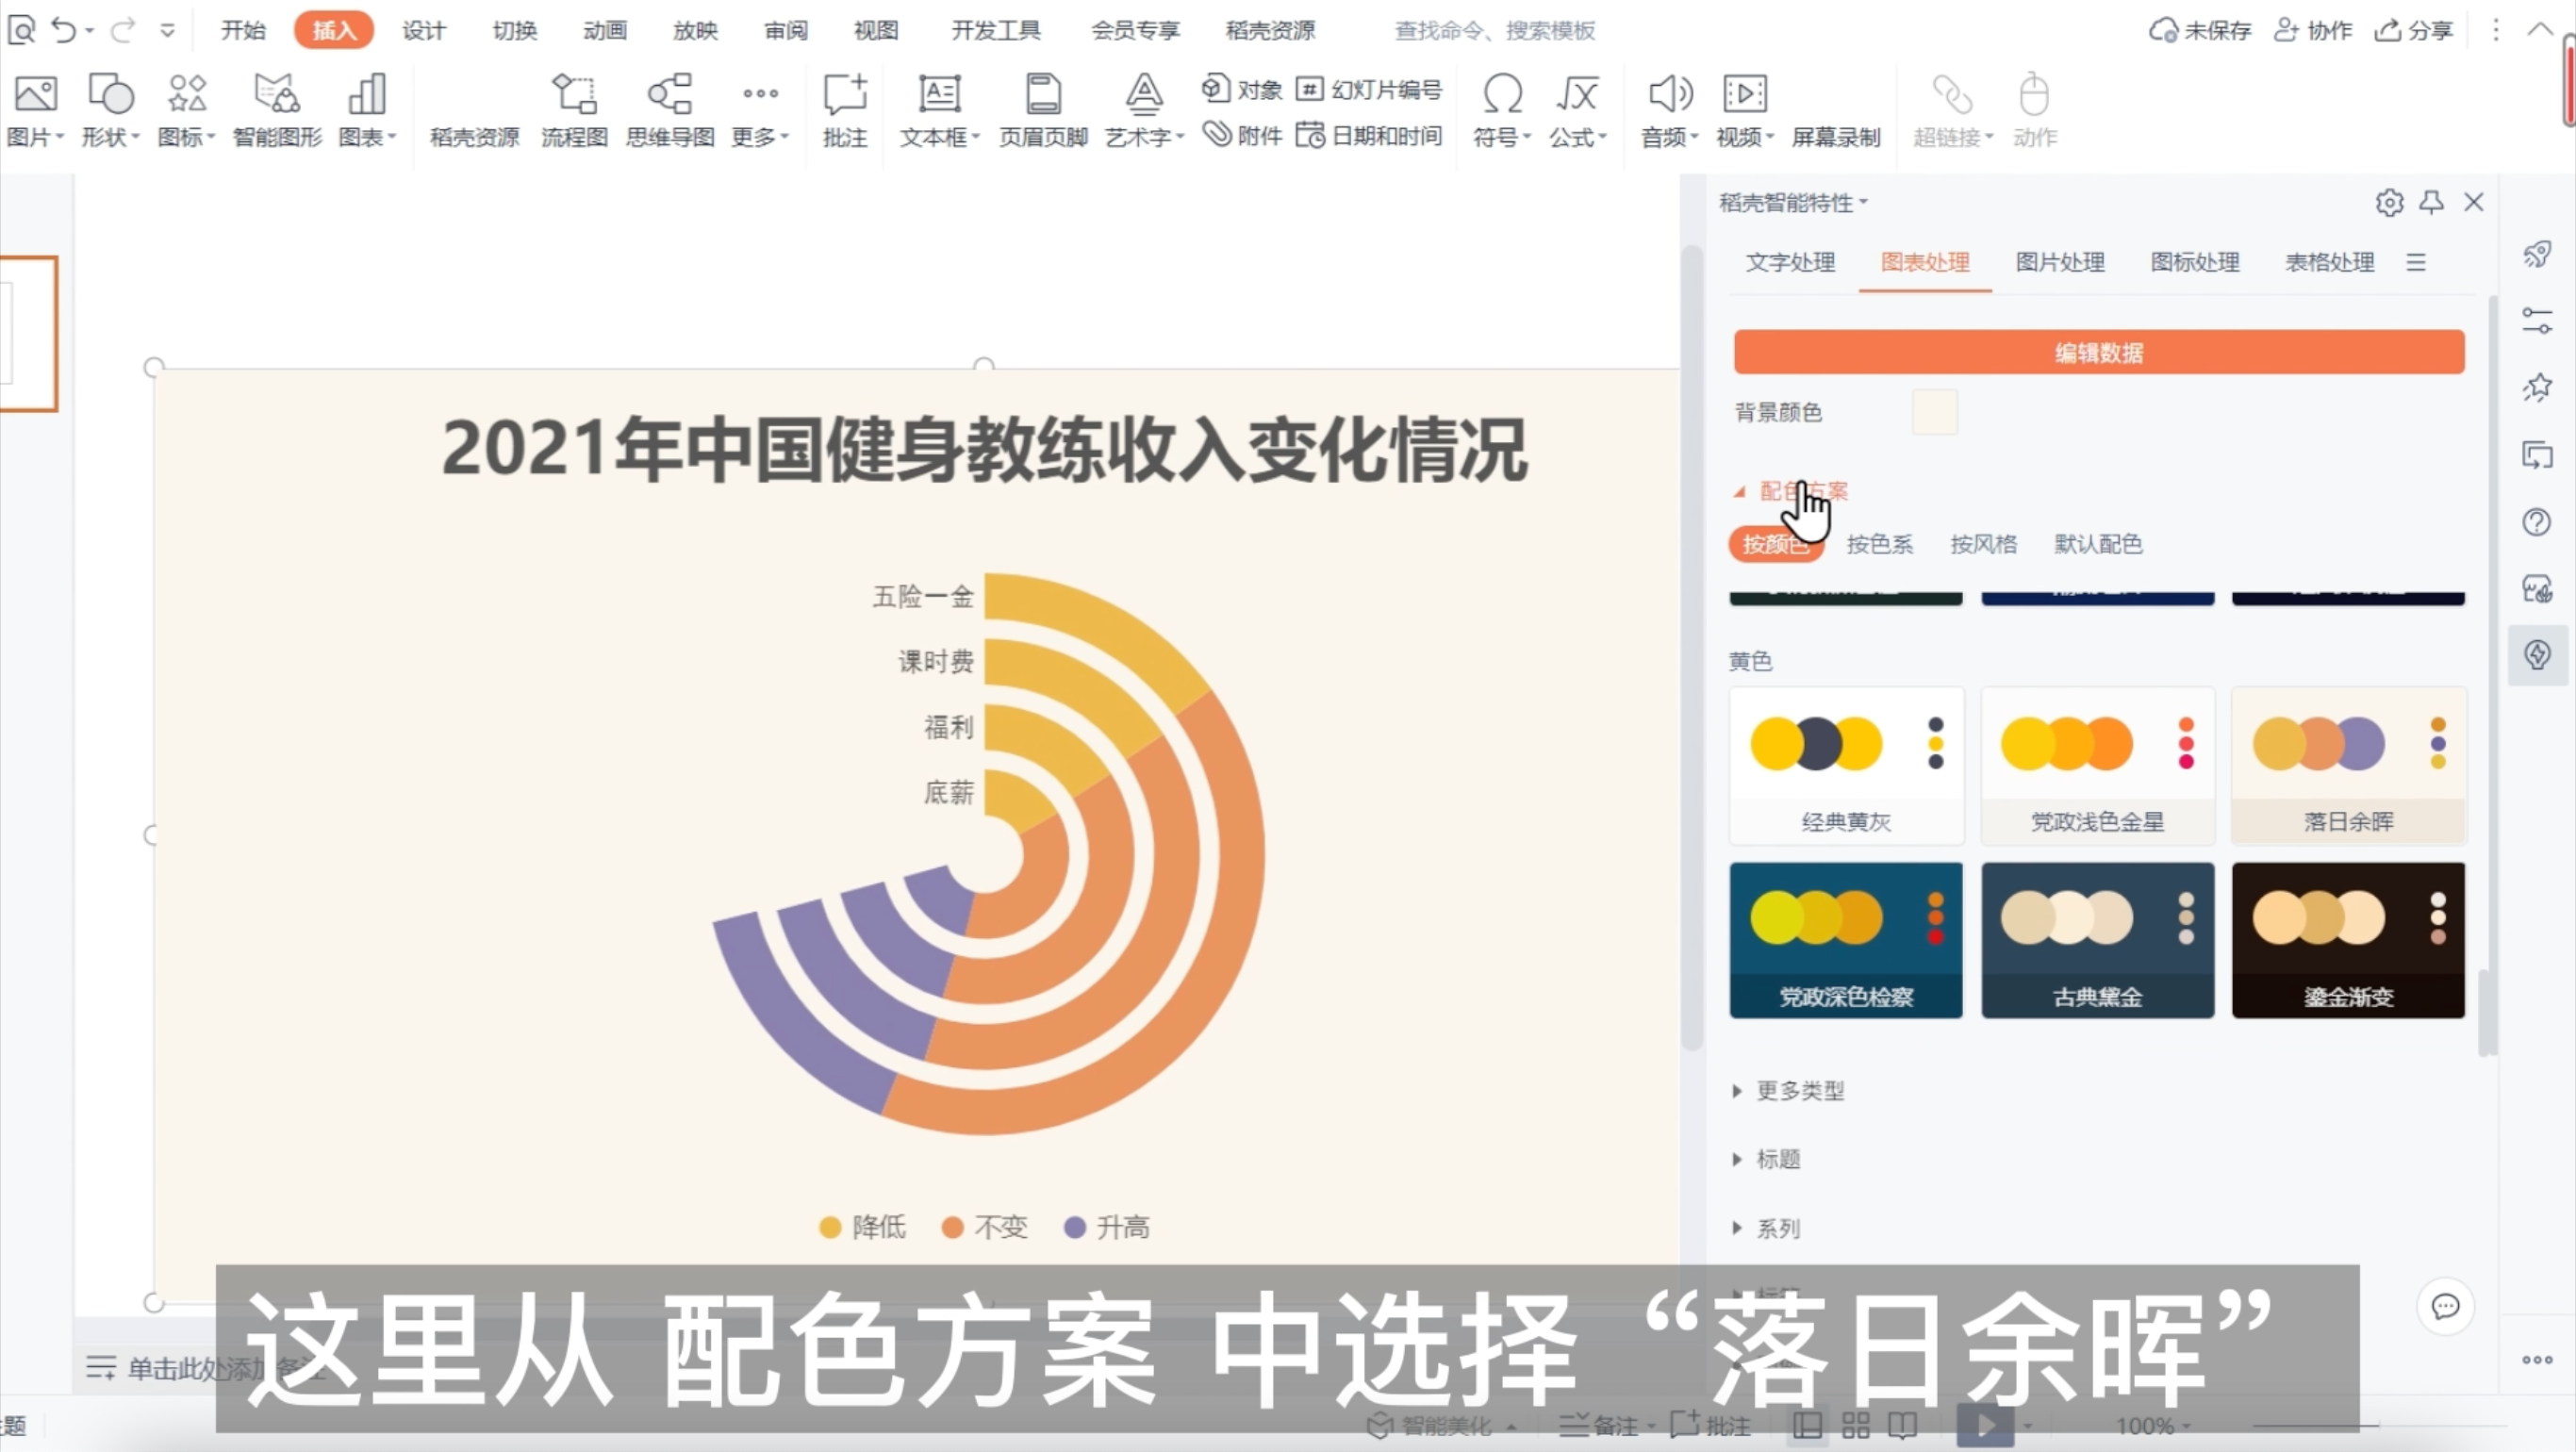This screenshot has width=2576, height=1452.
Task: Pin the 稻壳智能特性 panel
Action: [x=2432, y=203]
